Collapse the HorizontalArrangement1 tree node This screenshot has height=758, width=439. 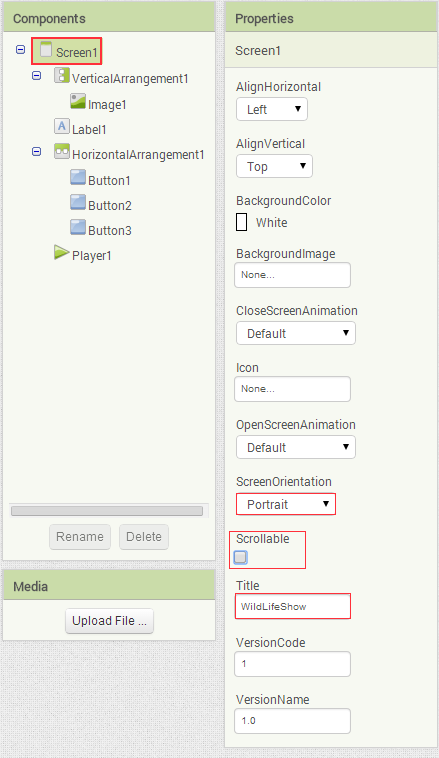tap(36, 151)
